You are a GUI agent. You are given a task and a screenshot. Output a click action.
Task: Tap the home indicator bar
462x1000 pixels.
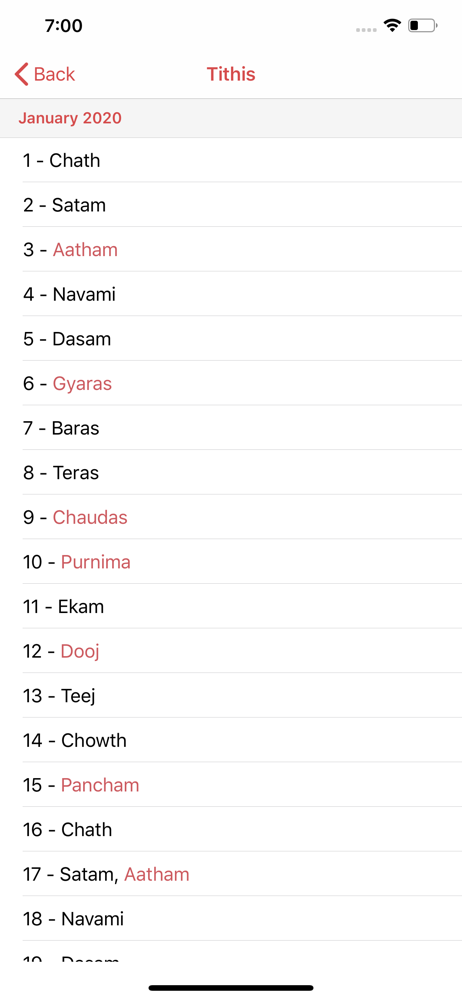[231, 988]
